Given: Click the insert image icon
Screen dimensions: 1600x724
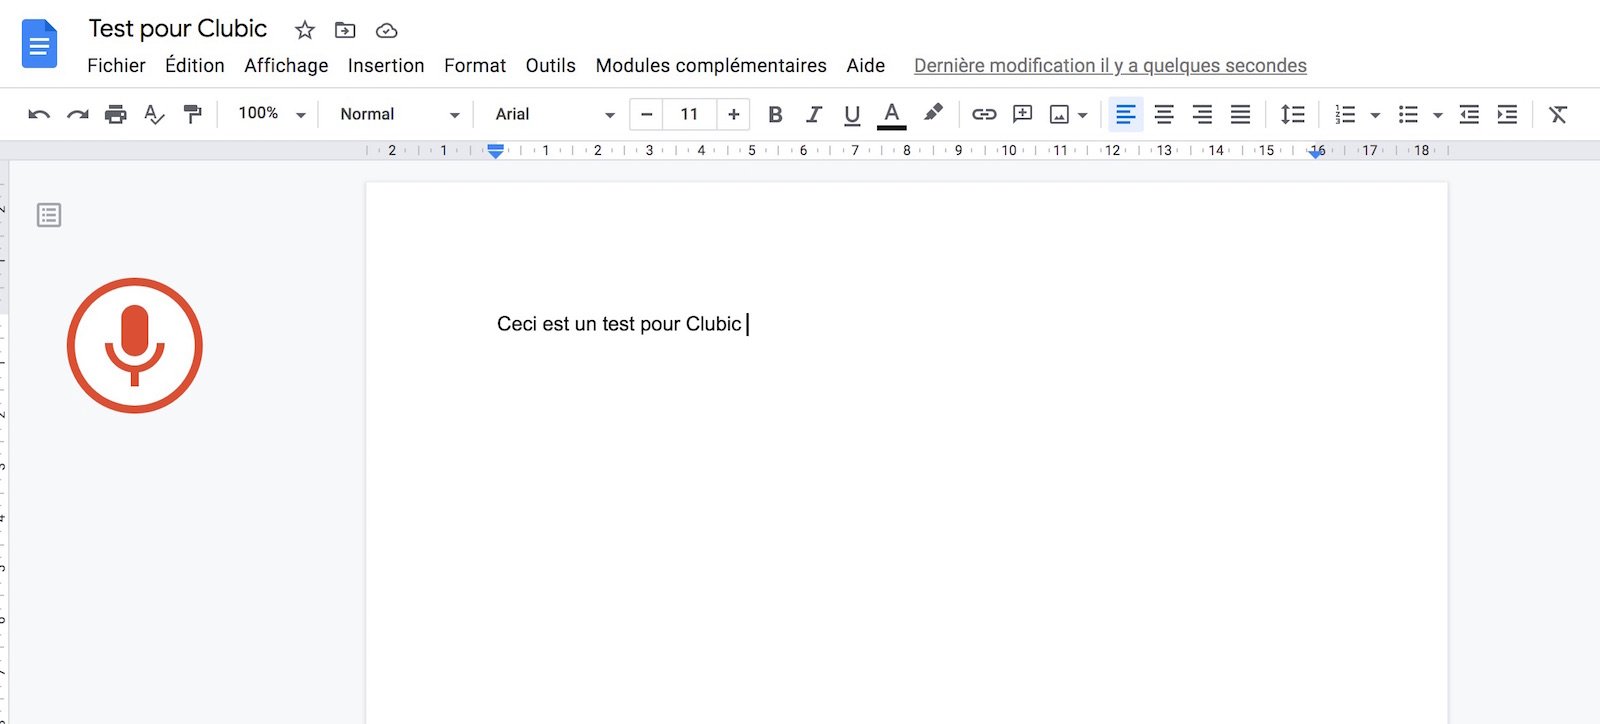Looking at the screenshot, I should [x=1059, y=114].
